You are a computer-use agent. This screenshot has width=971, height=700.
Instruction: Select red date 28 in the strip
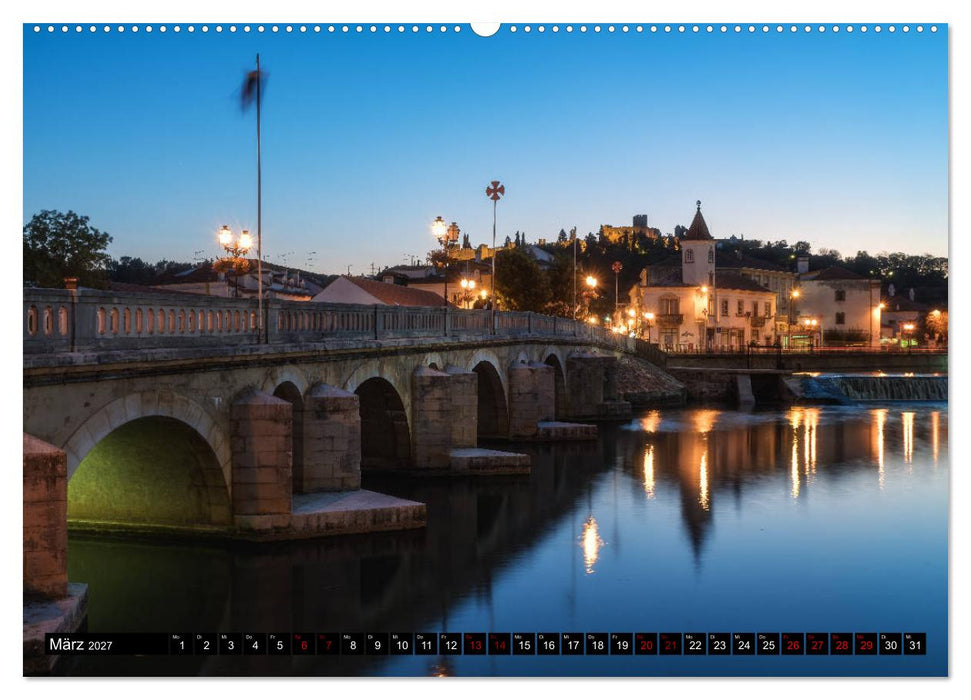[x=842, y=644]
